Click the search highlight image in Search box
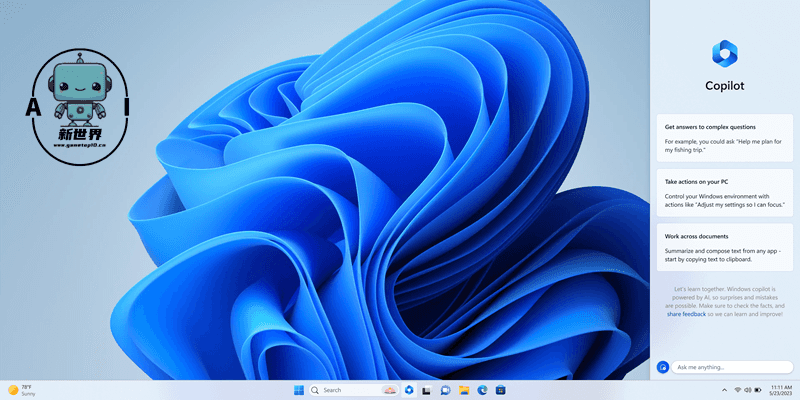Screen dimensions: 800x400 [x=390, y=390]
